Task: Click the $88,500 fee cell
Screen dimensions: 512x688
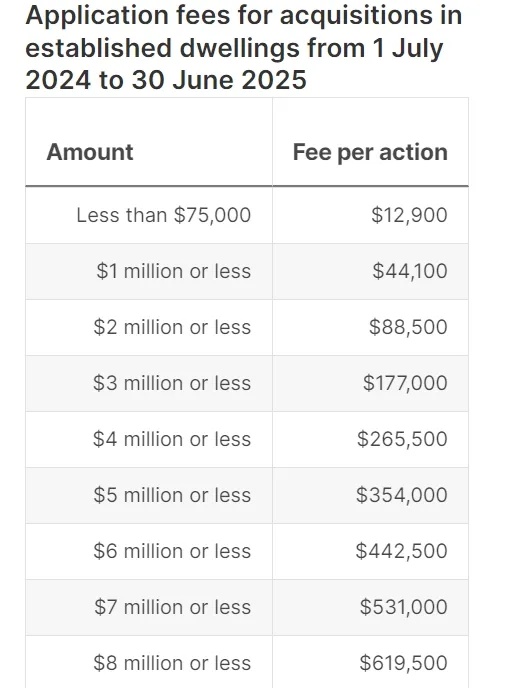Action: pyautogui.click(x=370, y=327)
